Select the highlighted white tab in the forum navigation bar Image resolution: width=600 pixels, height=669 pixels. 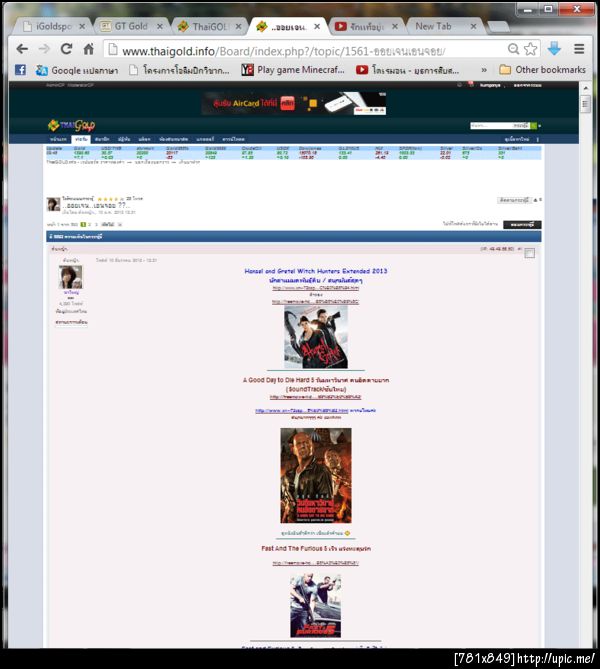coord(81,139)
